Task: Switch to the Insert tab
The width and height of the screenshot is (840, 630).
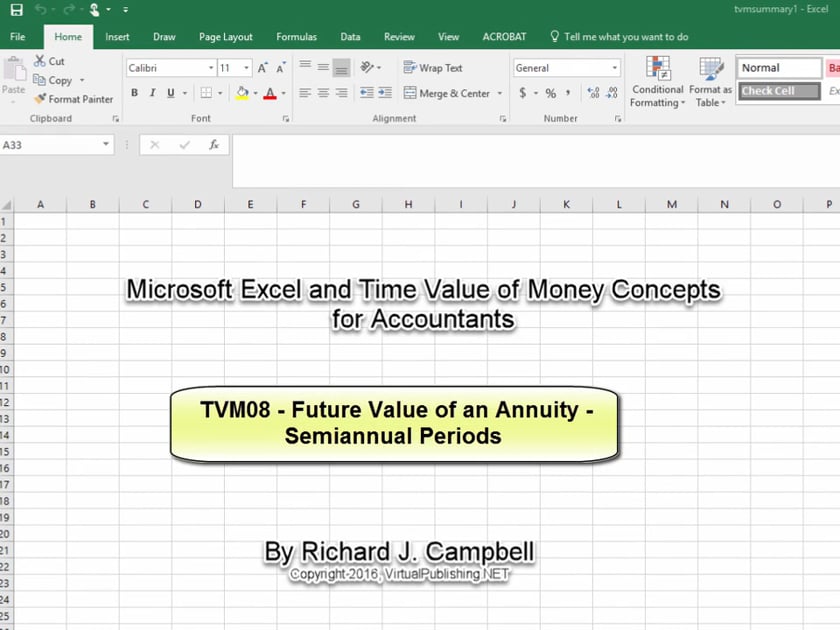Action: coord(117,36)
